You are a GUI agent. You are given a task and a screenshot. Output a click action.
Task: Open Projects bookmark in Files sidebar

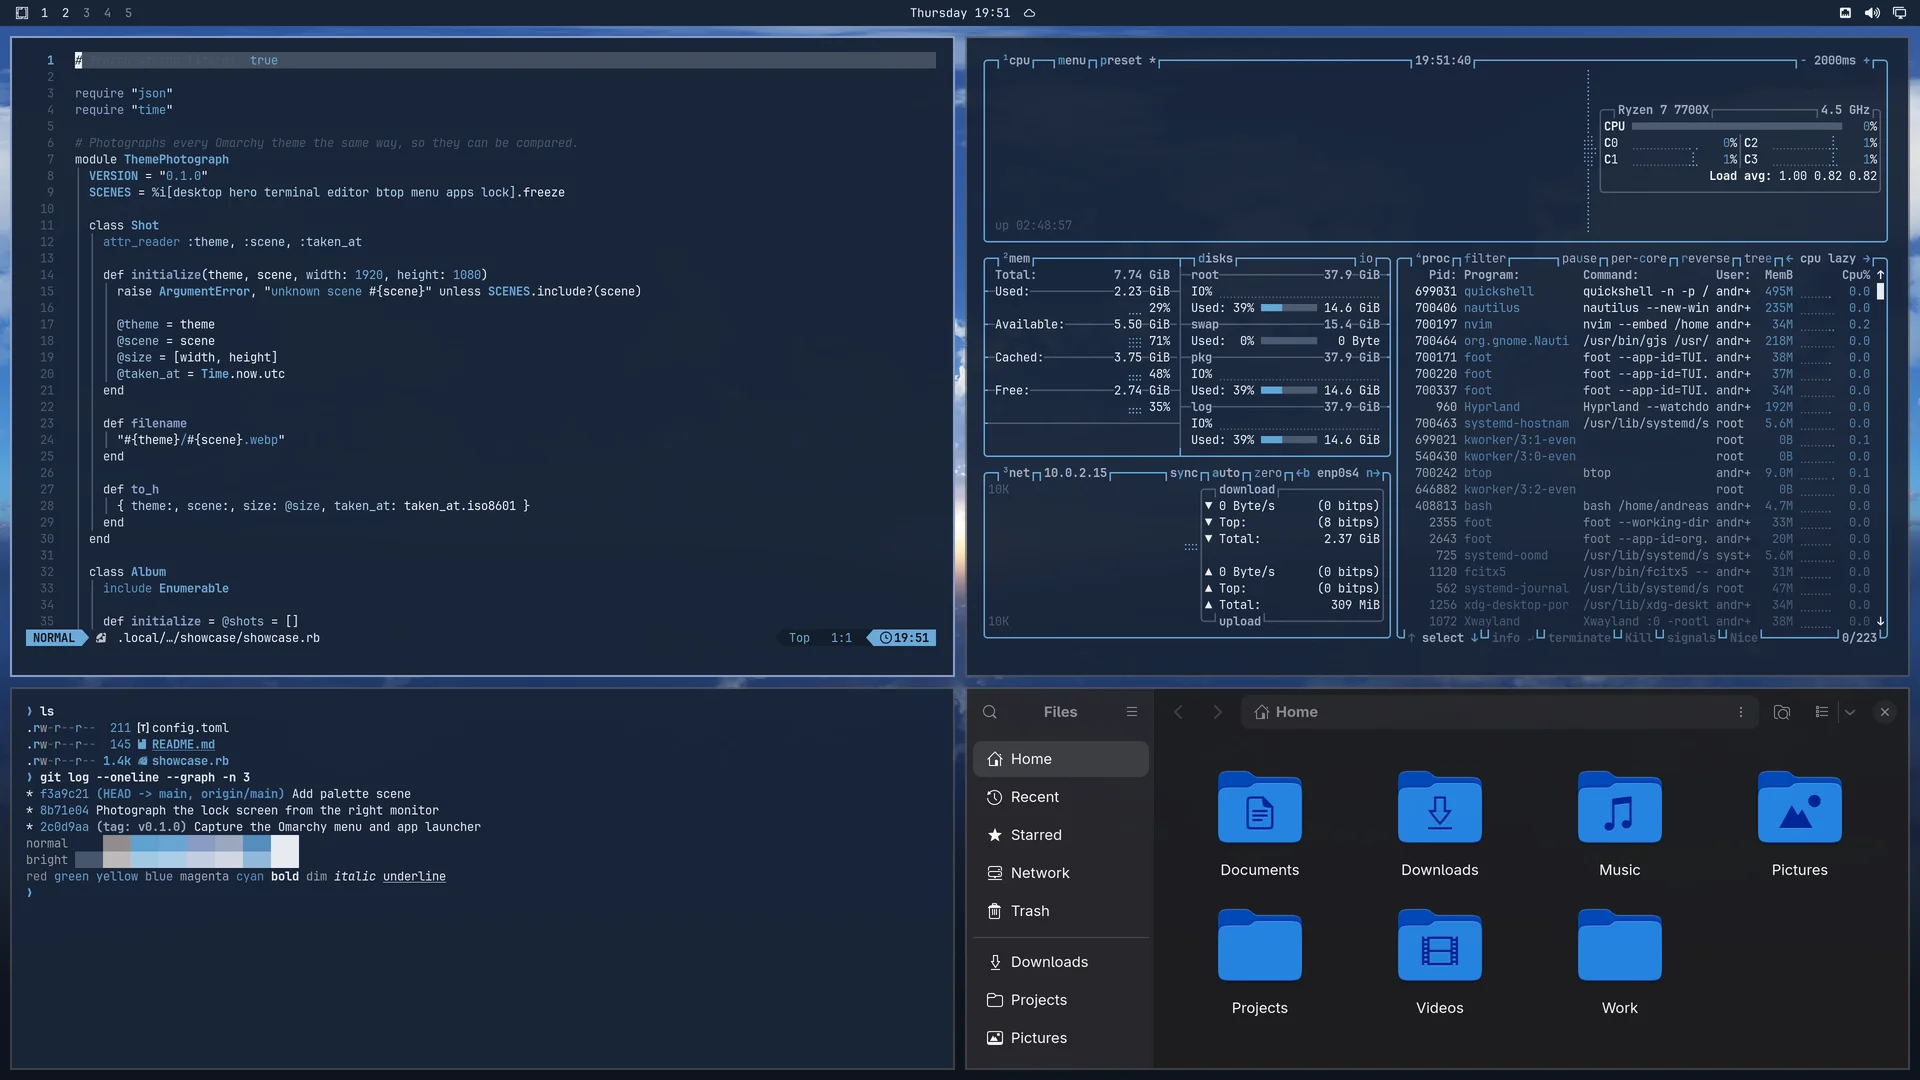click(x=1061, y=1000)
